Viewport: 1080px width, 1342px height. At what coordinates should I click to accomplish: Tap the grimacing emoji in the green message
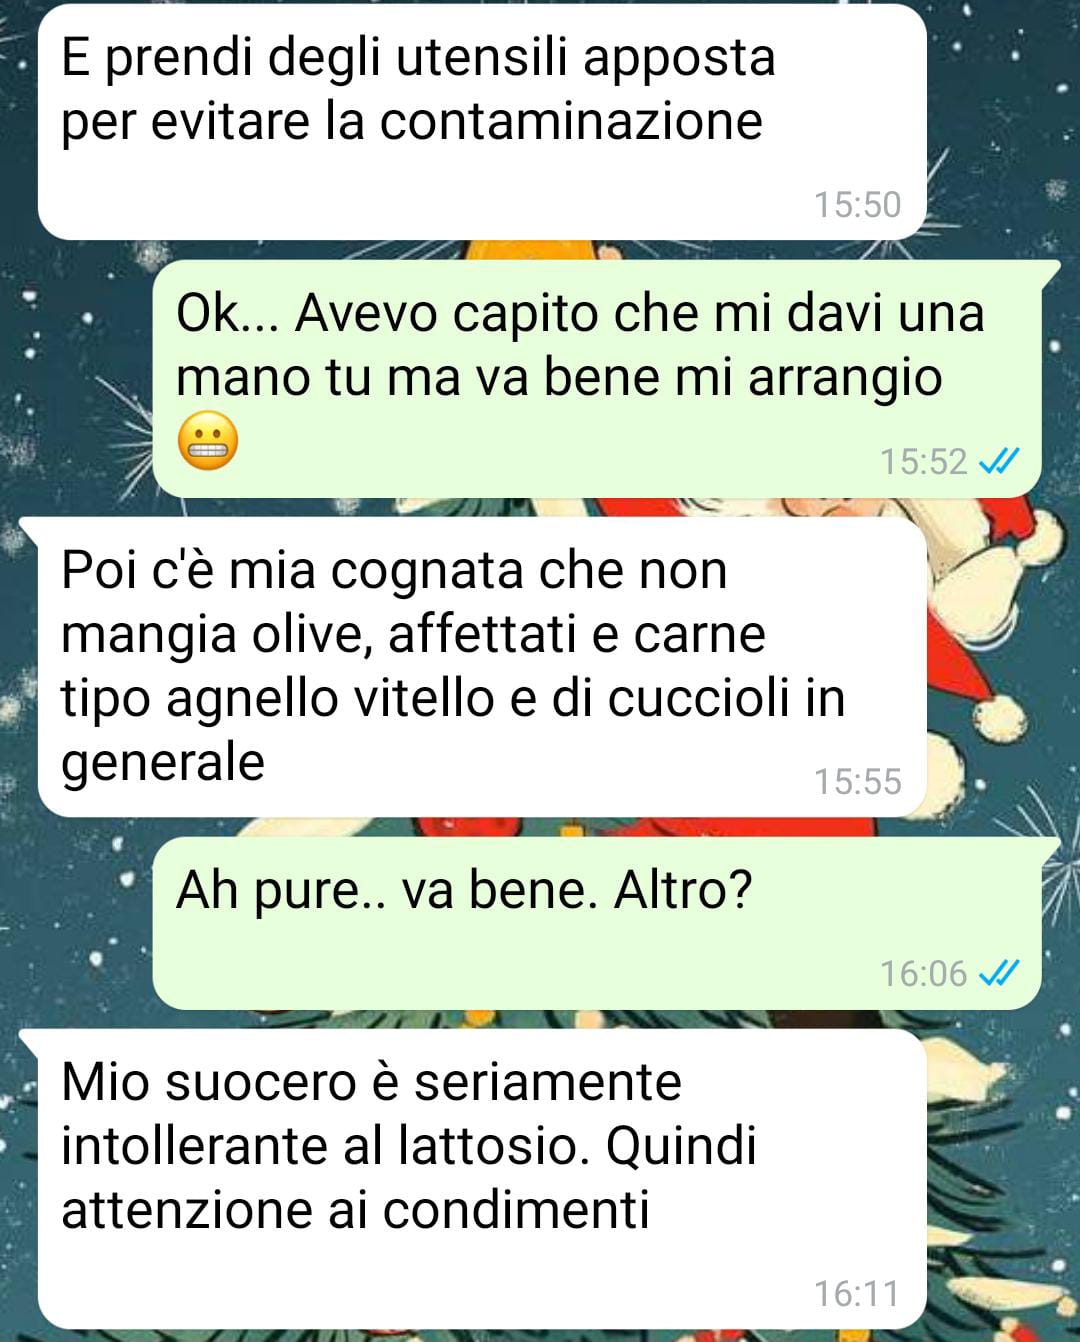click(x=208, y=441)
